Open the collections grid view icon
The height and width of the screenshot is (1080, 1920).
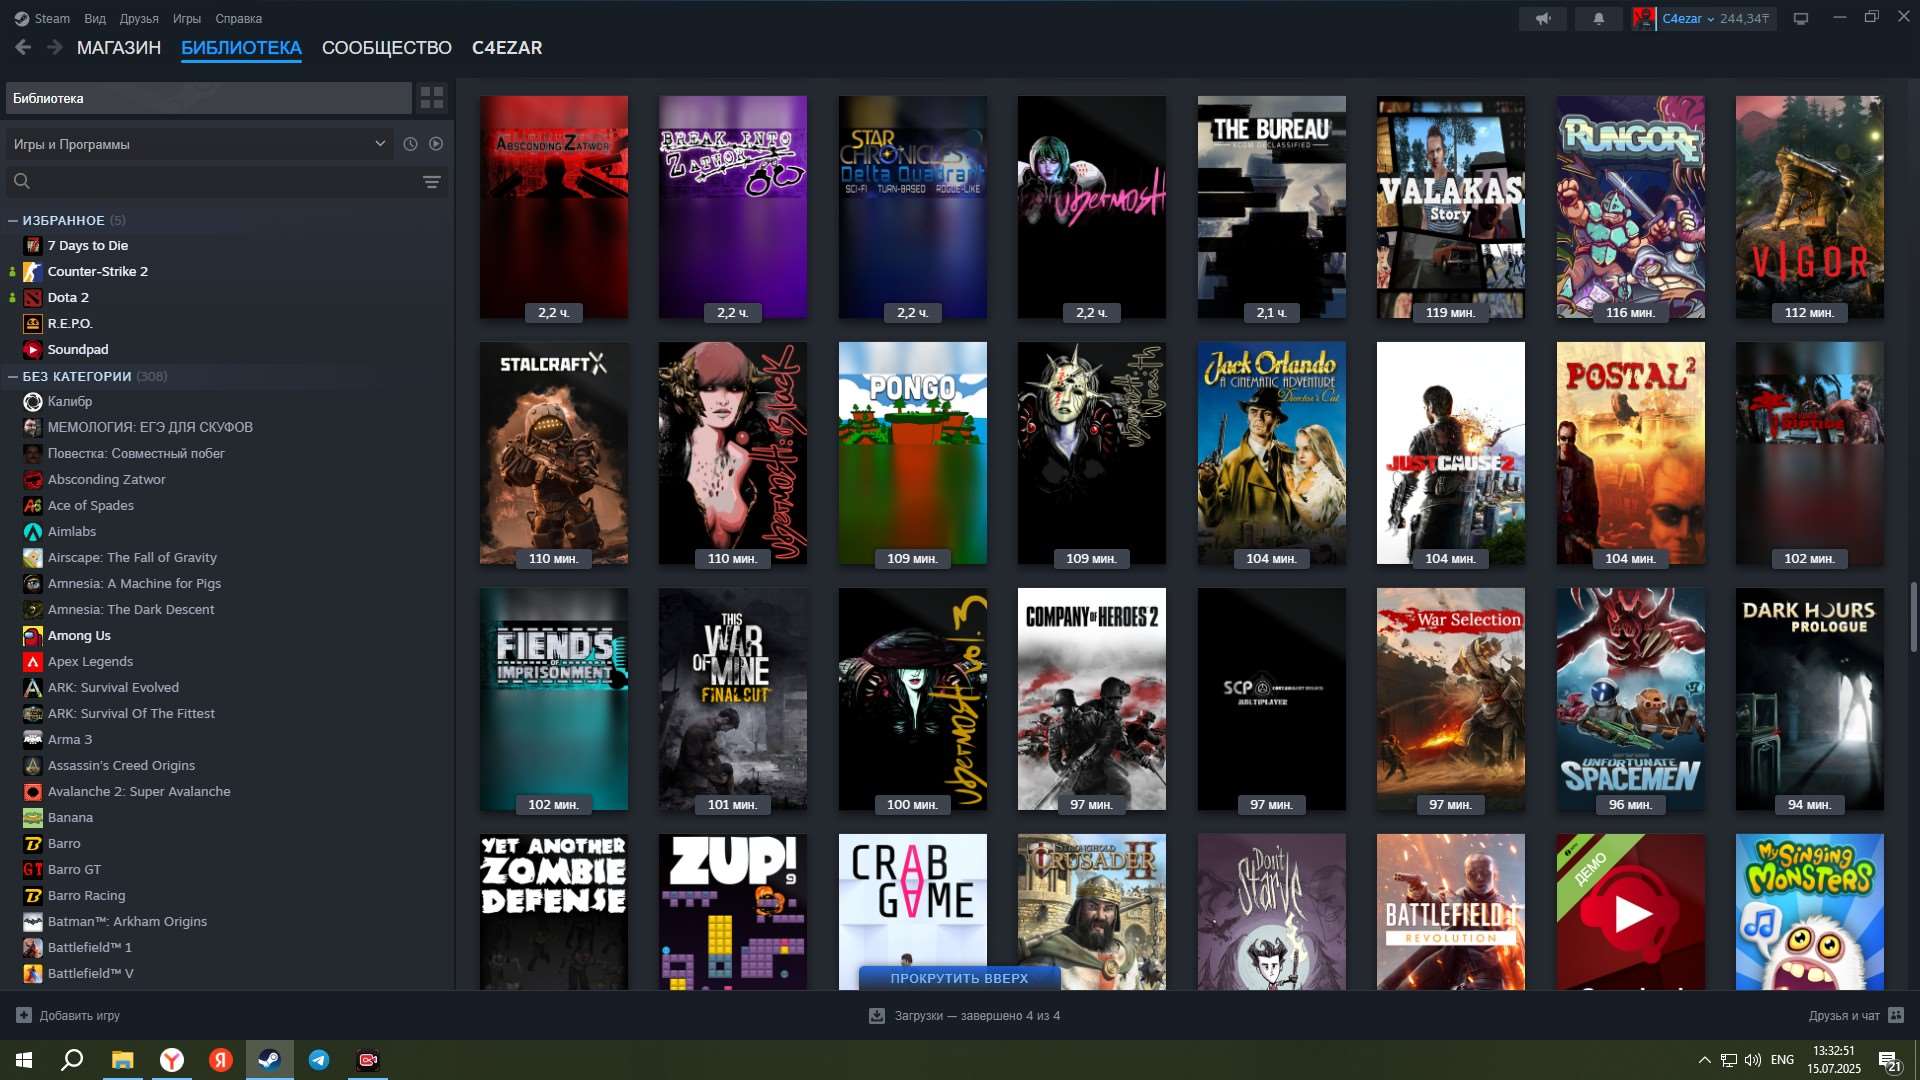432,98
